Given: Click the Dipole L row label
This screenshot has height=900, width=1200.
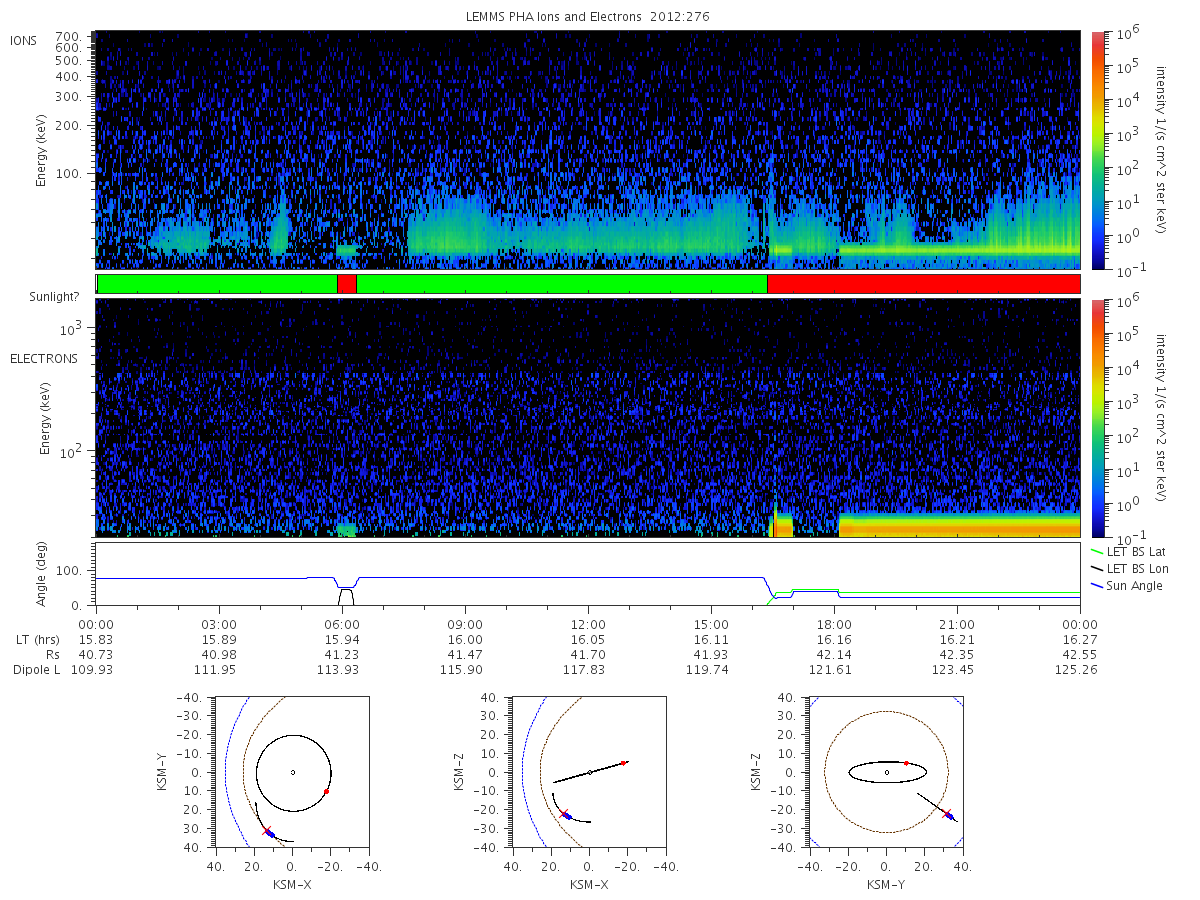Looking at the screenshot, I should [39, 669].
